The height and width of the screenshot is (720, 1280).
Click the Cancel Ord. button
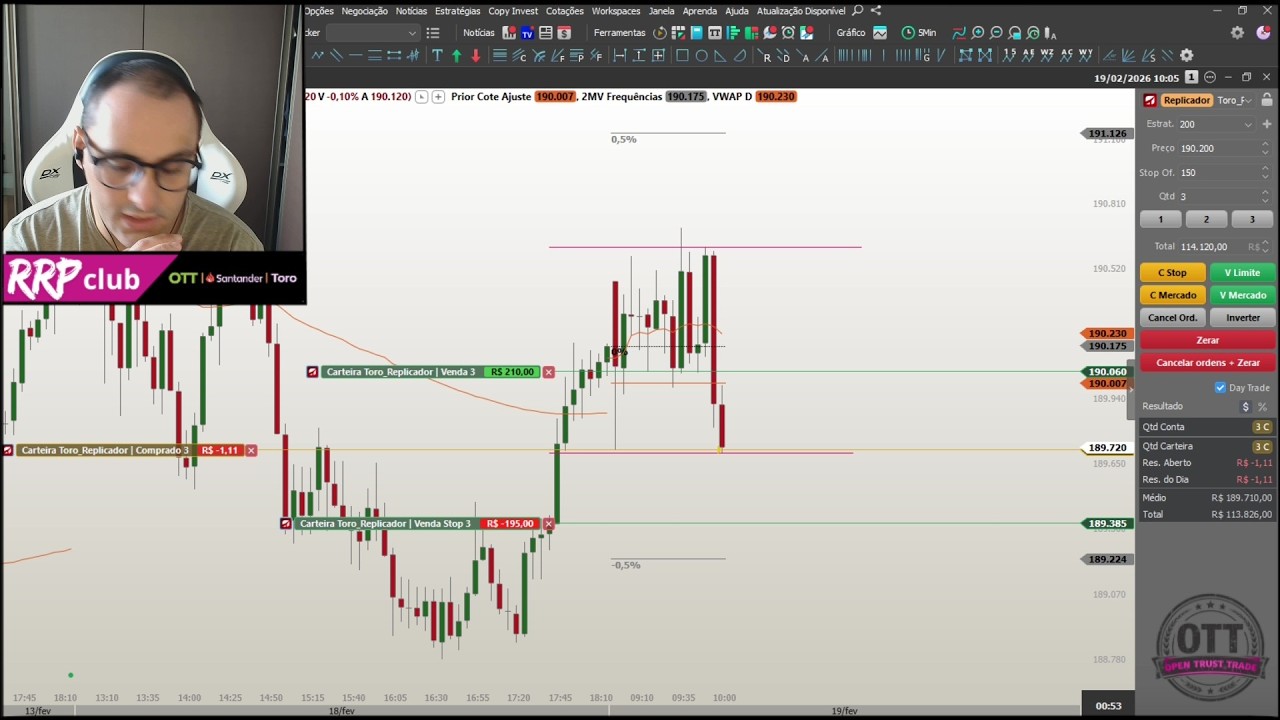coord(1172,318)
